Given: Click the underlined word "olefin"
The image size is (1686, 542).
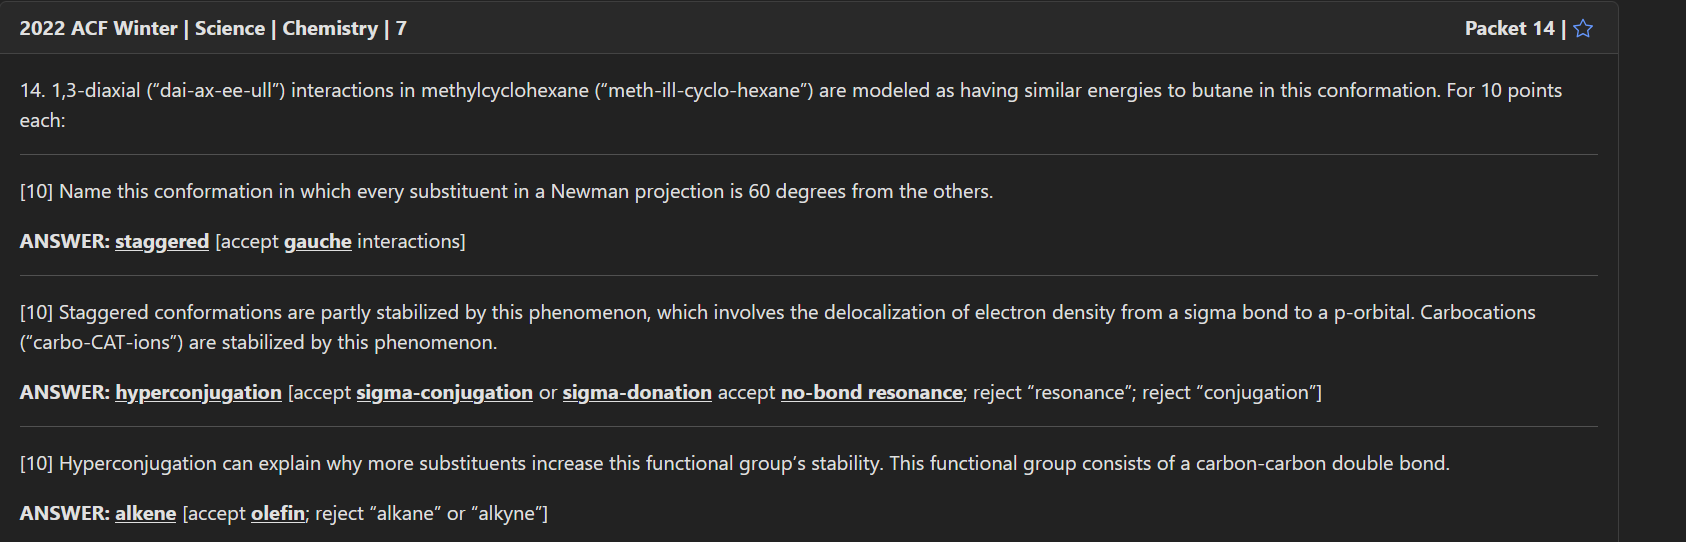Looking at the screenshot, I should pos(278,514).
